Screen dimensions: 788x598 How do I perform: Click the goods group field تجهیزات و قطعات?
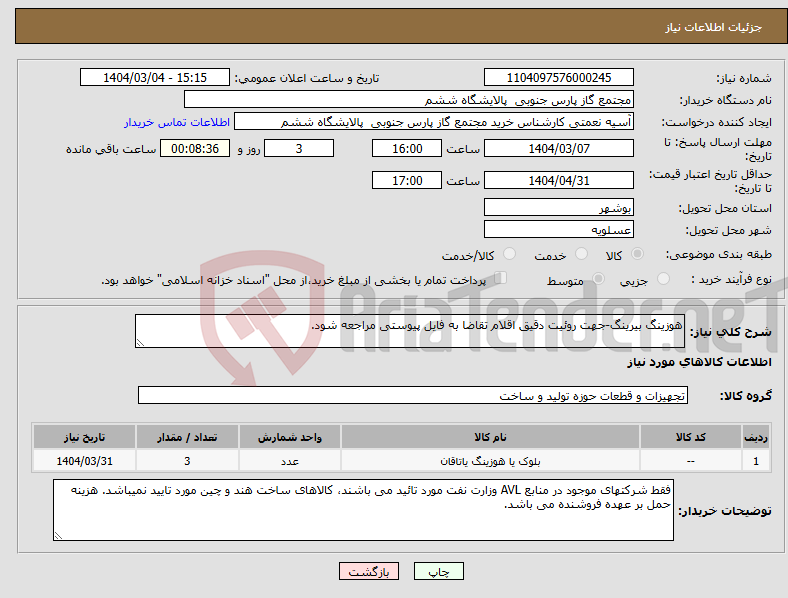(x=413, y=395)
